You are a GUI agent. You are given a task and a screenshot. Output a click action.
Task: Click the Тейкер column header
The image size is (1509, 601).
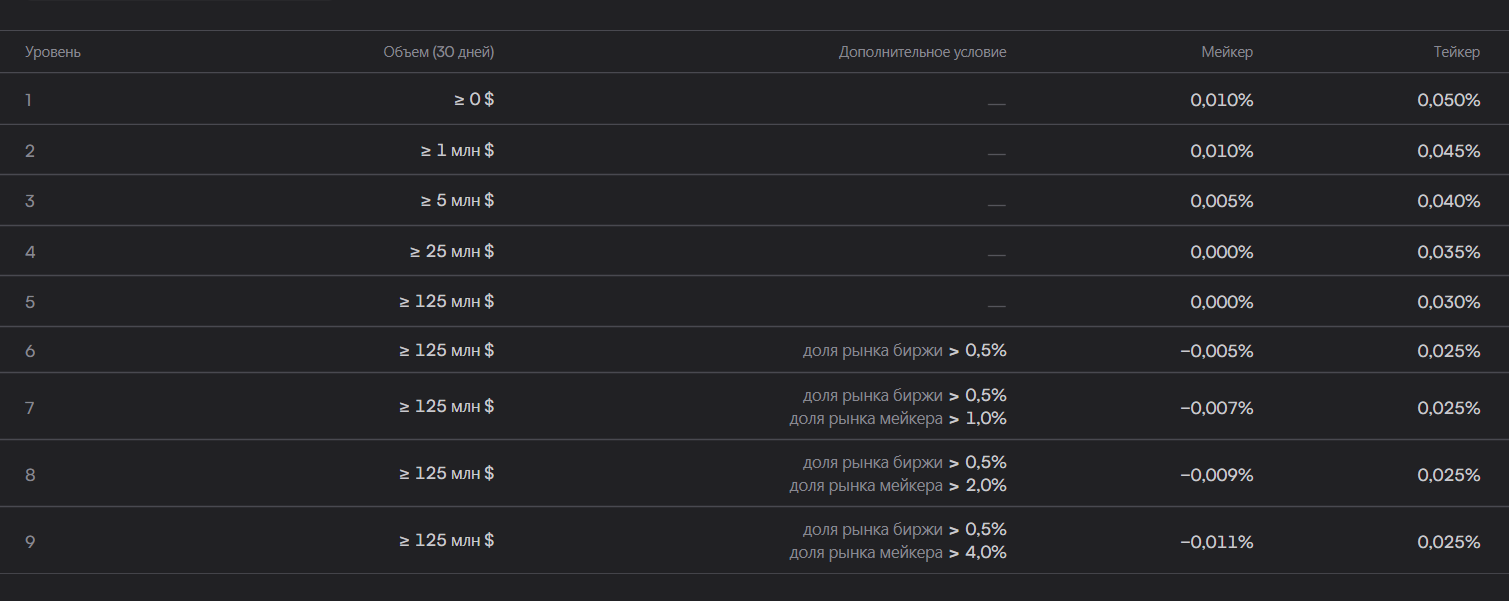coord(1457,53)
